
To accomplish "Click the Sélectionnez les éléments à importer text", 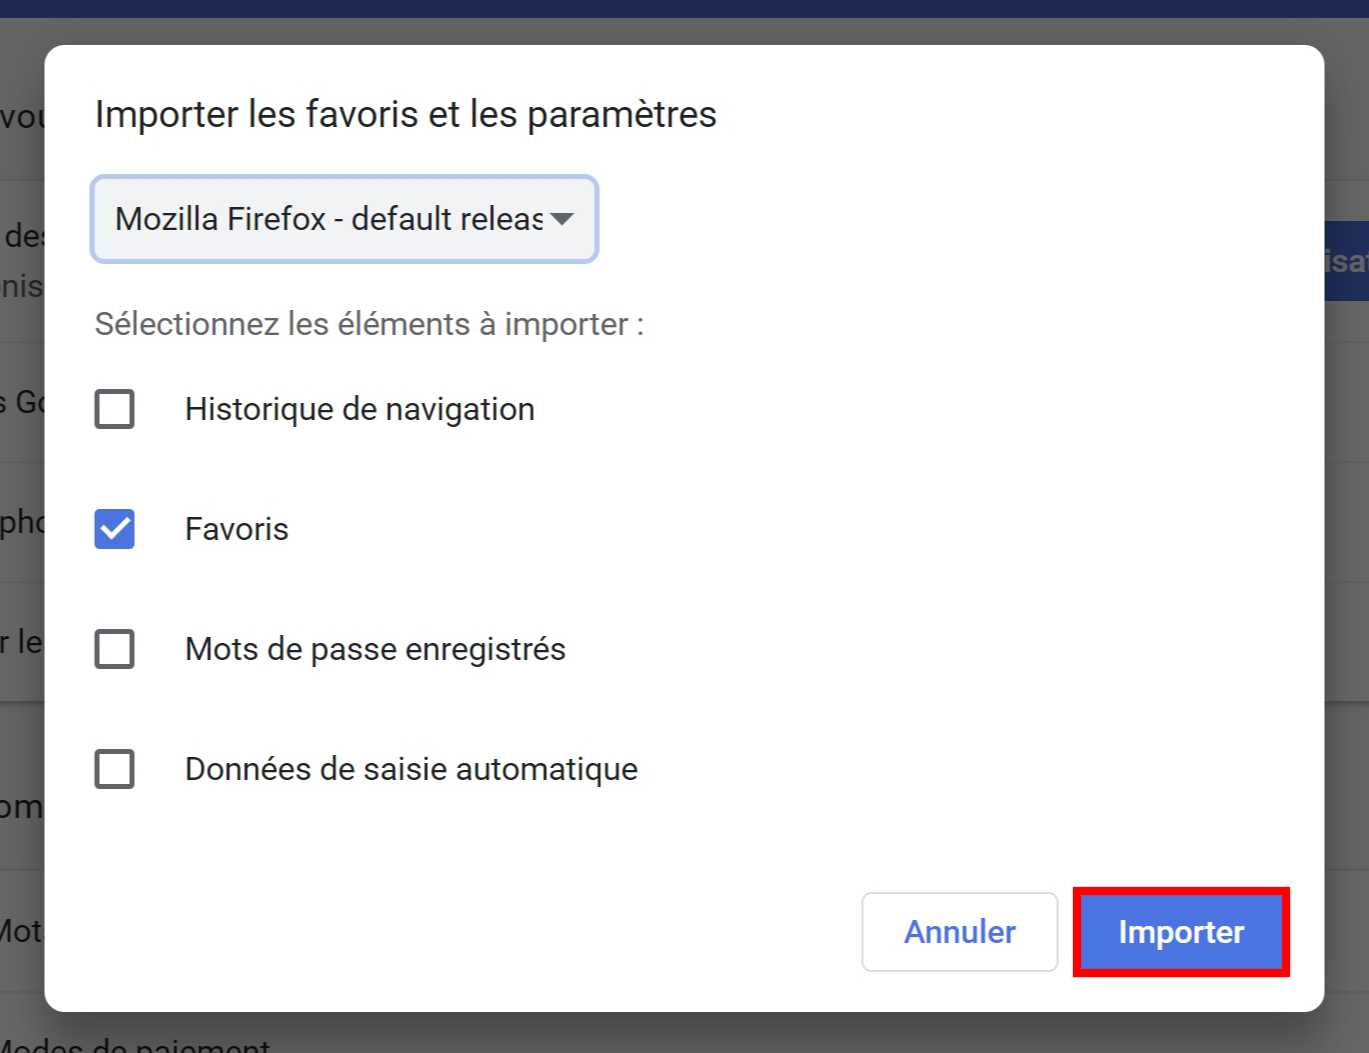I will pos(369,324).
